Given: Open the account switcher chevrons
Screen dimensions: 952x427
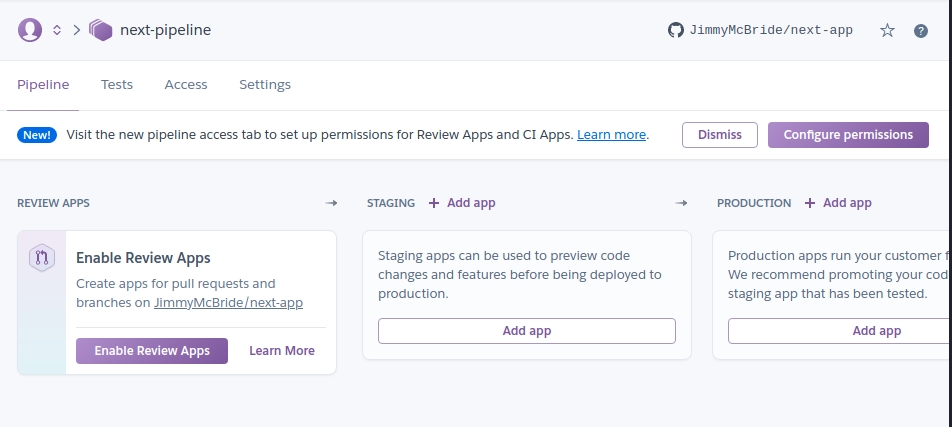Looking at the screenshot, I should [x=57, y=30].
